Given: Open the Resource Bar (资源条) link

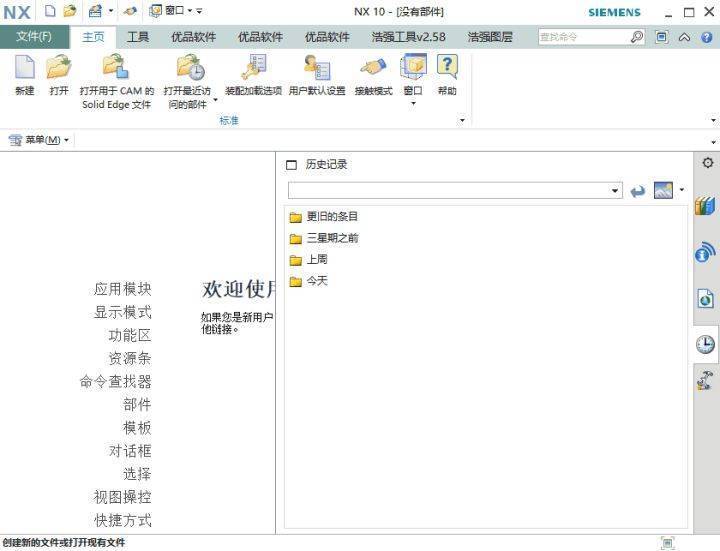Looking at the screenshot, I should (x=130, y=358).
